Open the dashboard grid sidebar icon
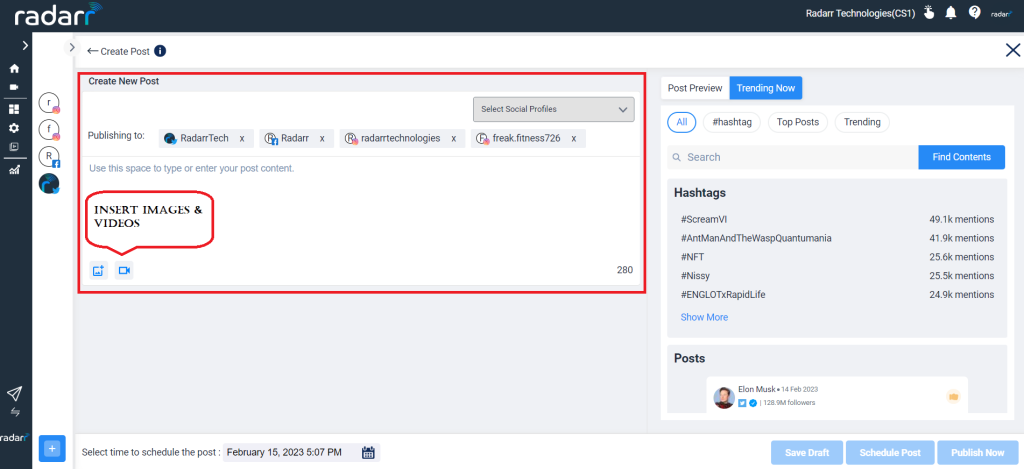The width and height of the screenshot is (1024, 469). (x=14, y=109)
